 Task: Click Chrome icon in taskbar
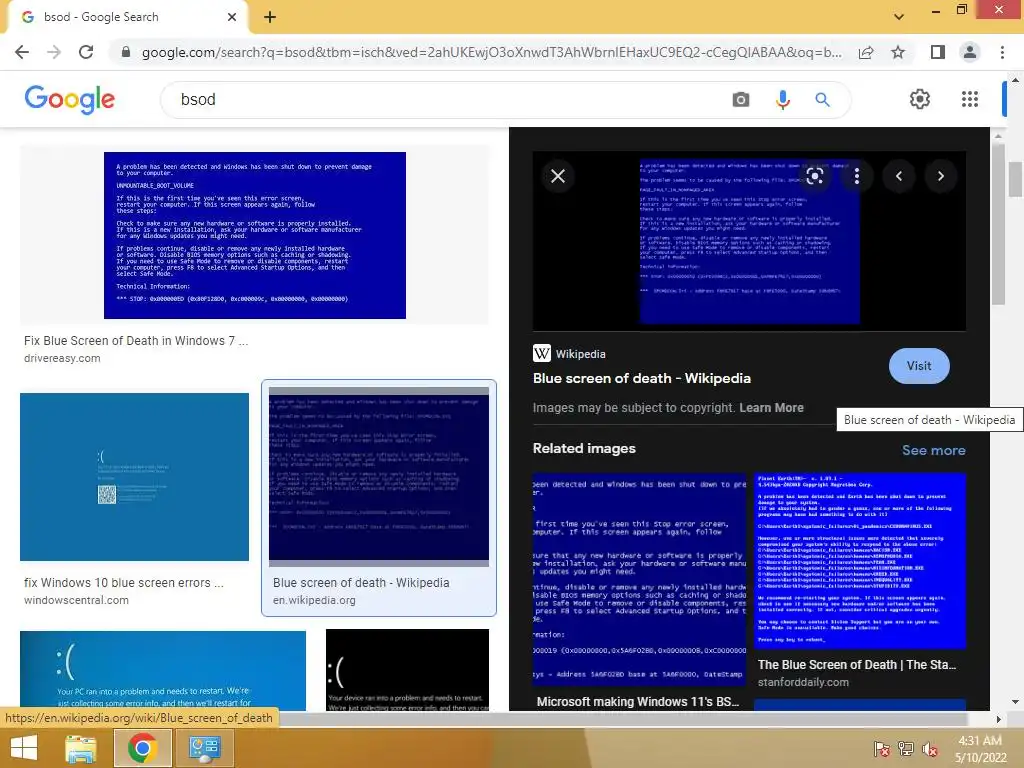tap(142, 748)
